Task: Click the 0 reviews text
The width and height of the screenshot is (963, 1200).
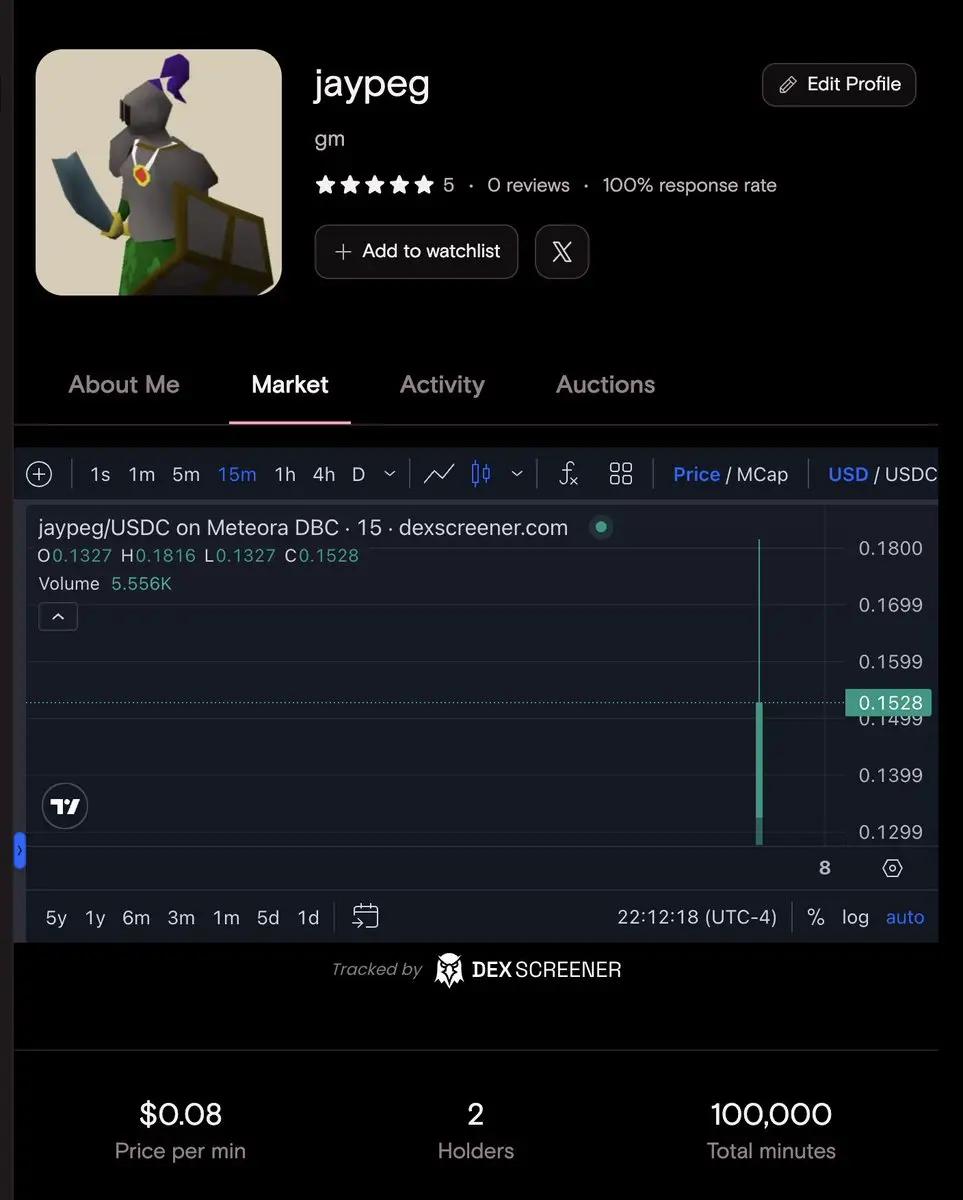Action: pos(528,186)
